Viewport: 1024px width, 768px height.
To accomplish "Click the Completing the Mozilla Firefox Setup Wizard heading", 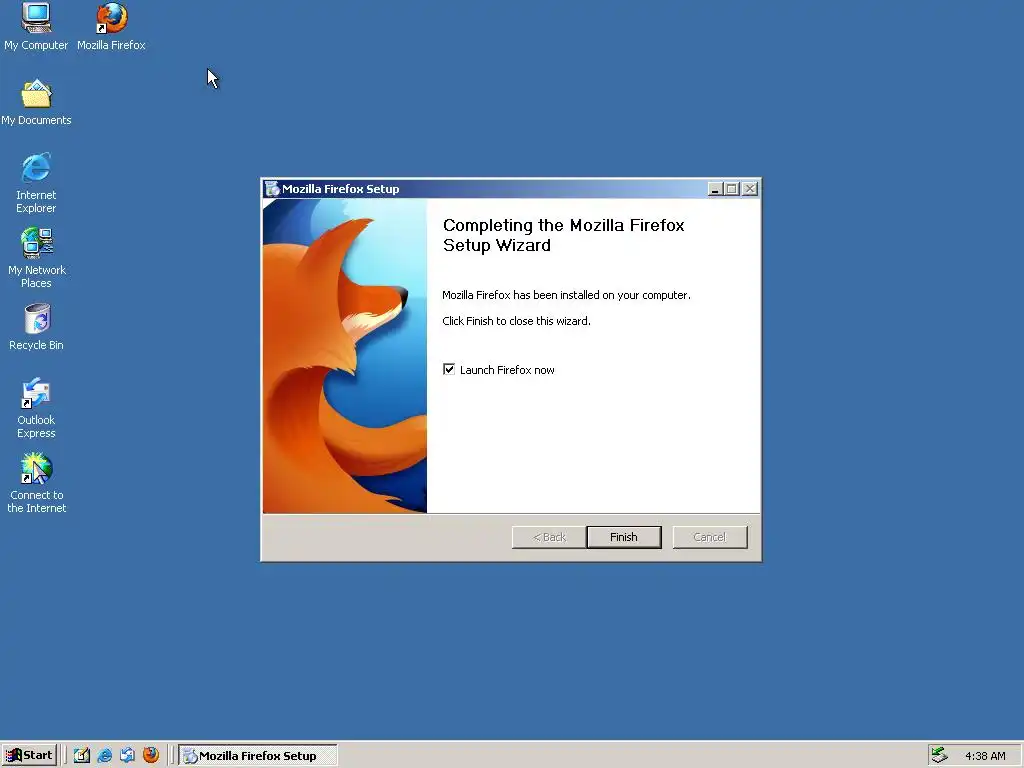I will 564,235.
